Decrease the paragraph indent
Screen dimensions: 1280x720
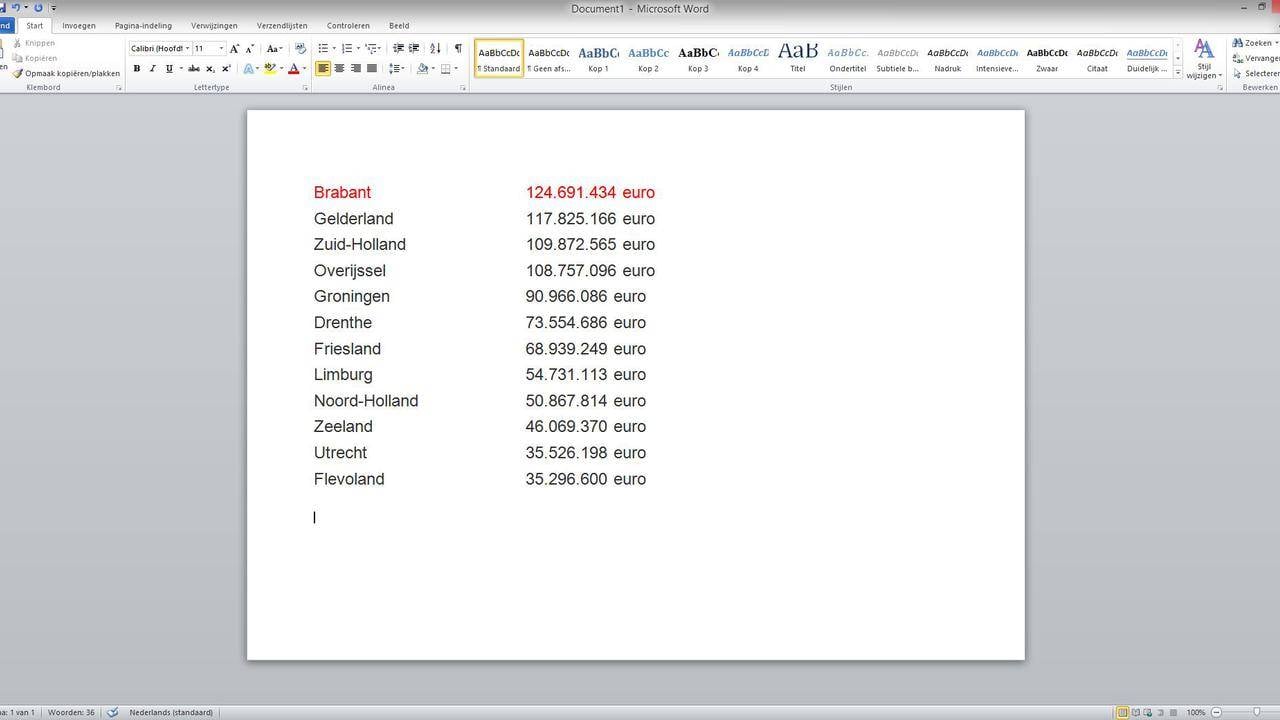tap(398, 48)
